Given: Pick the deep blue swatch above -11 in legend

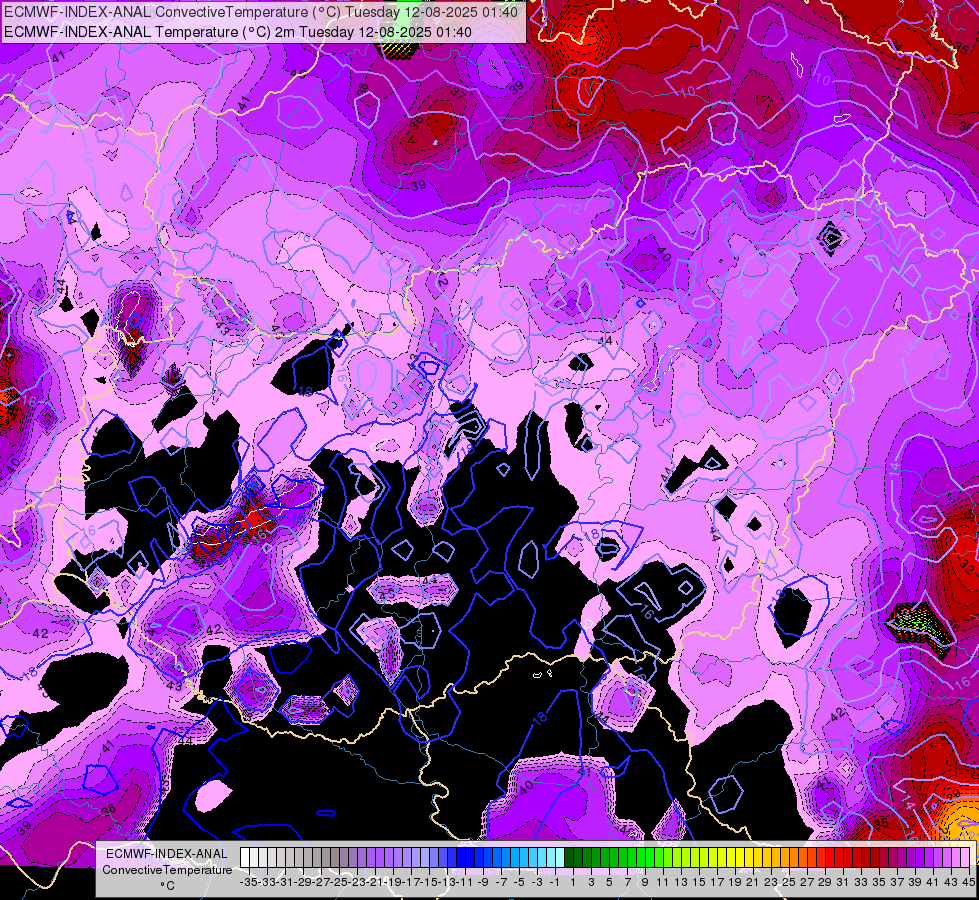Looking at the screenshot, I should click(x=461, y=857).
